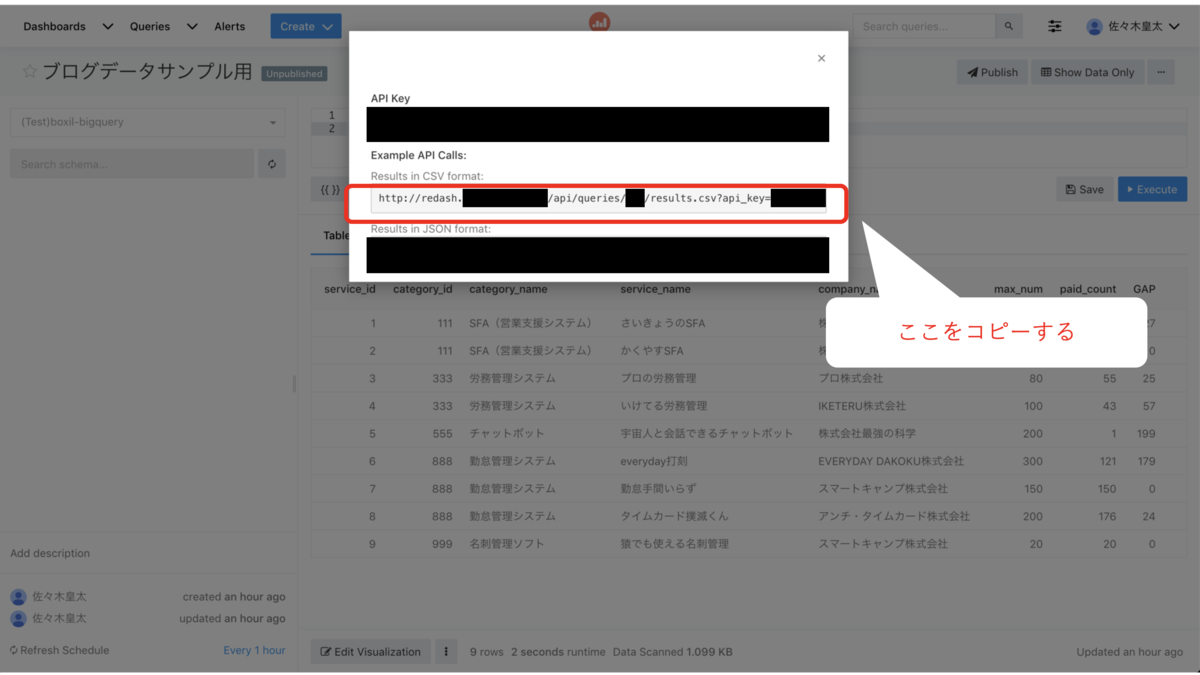Click the cell 宇宙人と会話できるチャットボット

click(x=706, y=434)
